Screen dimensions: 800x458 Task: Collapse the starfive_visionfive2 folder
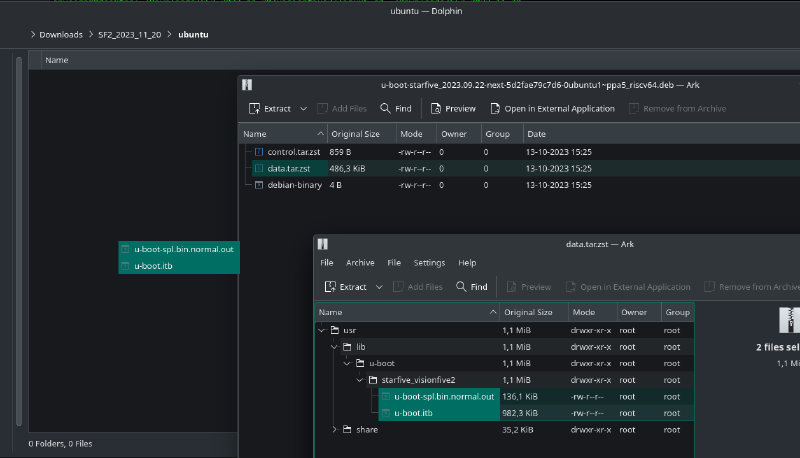pyautogui.click(x=359, y=380)
